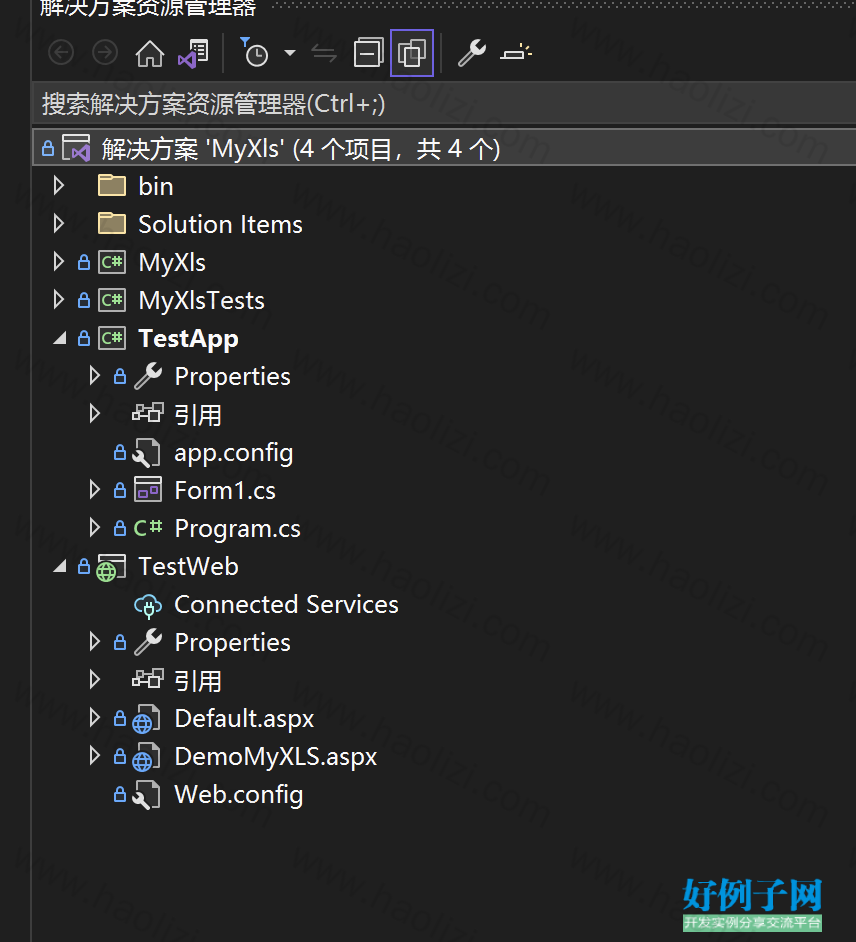Select the solution 'MyXls' root node
The height and width of the screenshot is (942, 856).
[x=443, y=148]
